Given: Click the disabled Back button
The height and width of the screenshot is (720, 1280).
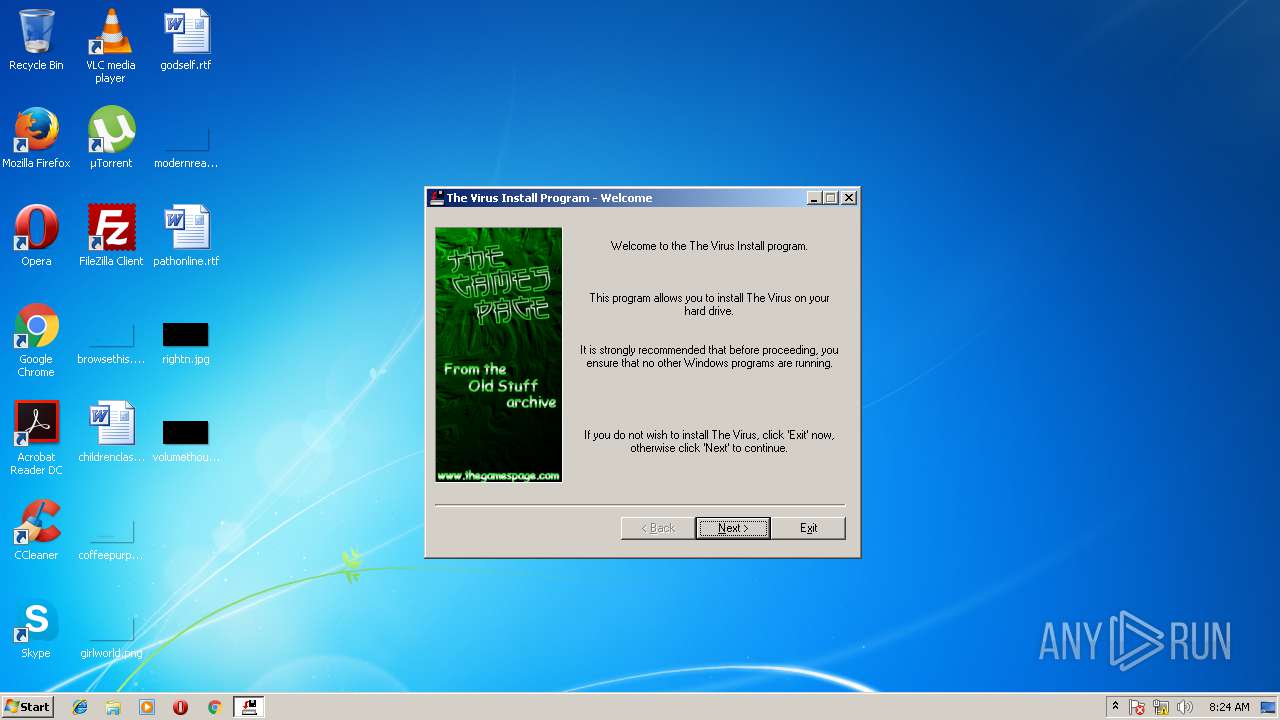Looking at the screenshot, I should (657, 528).
